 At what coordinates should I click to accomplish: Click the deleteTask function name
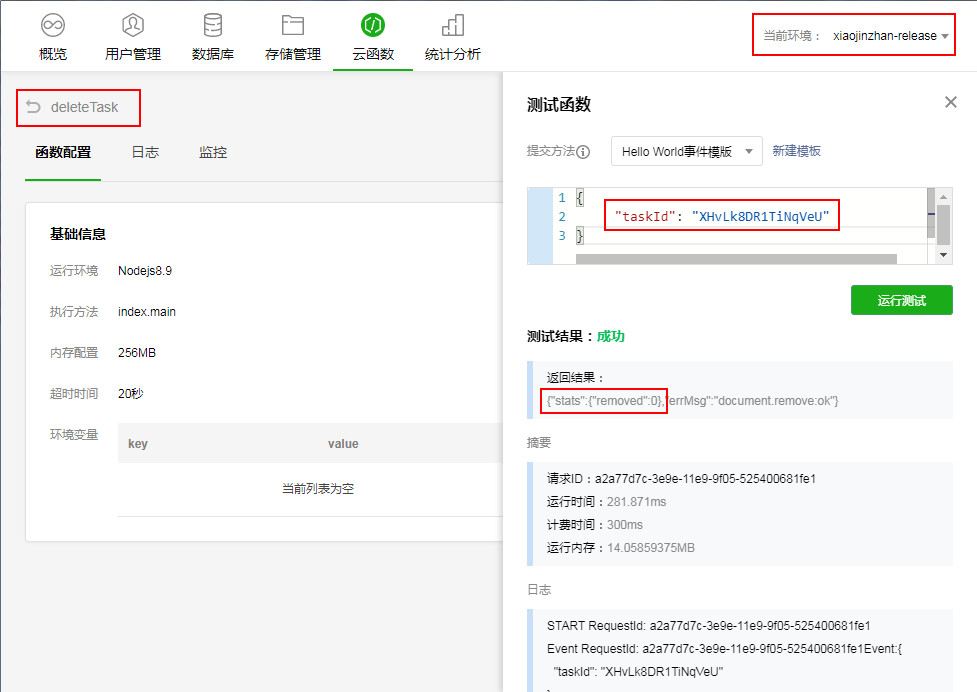click(85, 107)
